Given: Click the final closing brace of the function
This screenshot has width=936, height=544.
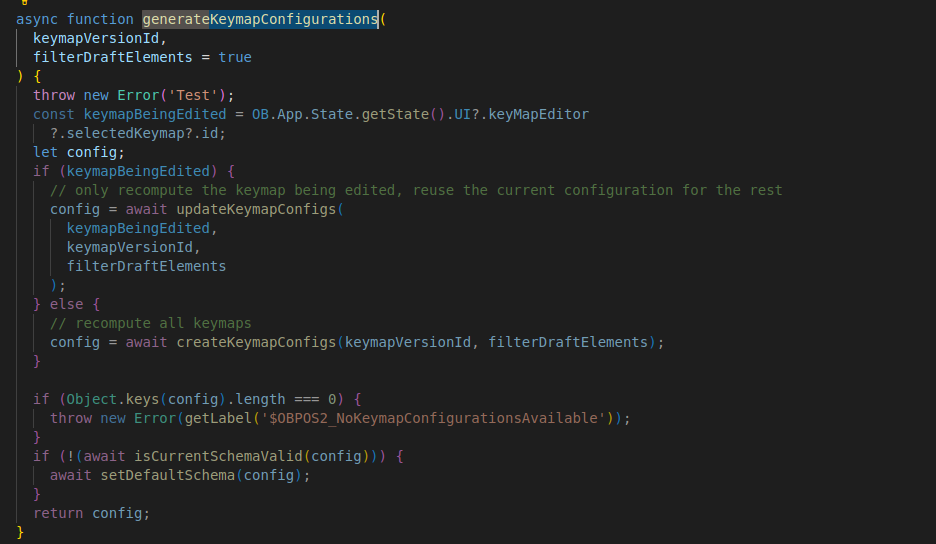Looking at the screenshot, I should pos(20,533).
